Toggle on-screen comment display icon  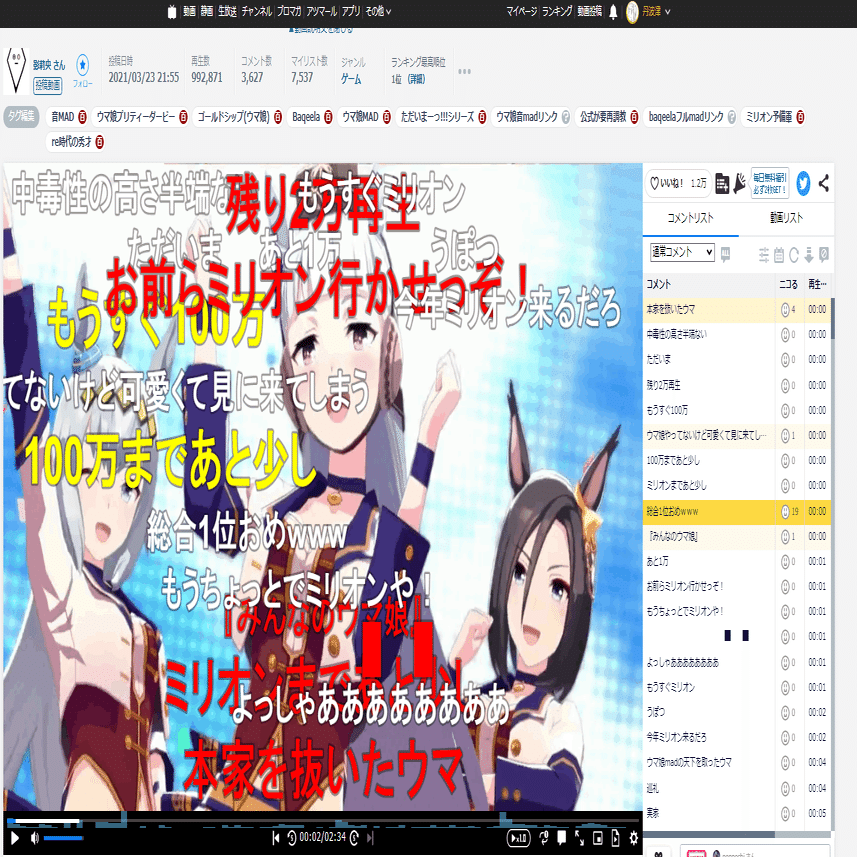pos(561,837)
